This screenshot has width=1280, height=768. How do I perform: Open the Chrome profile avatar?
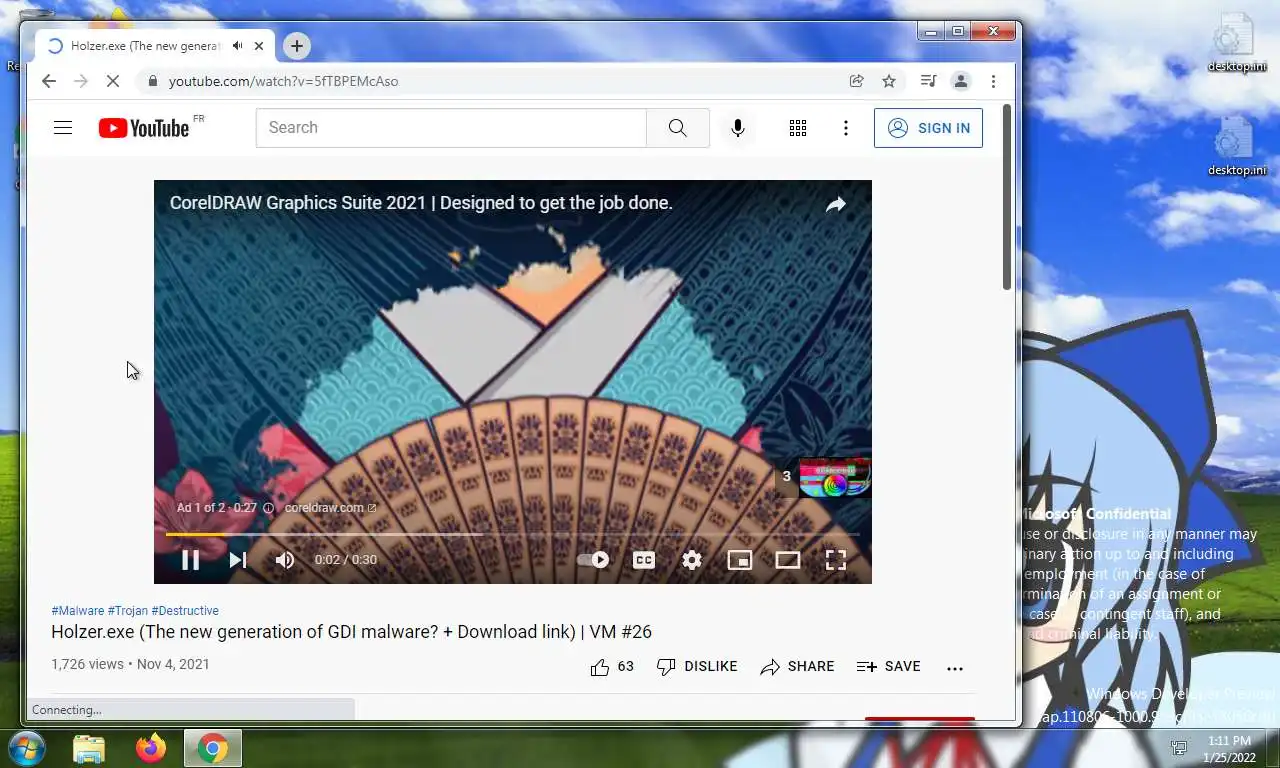(961, 81)
